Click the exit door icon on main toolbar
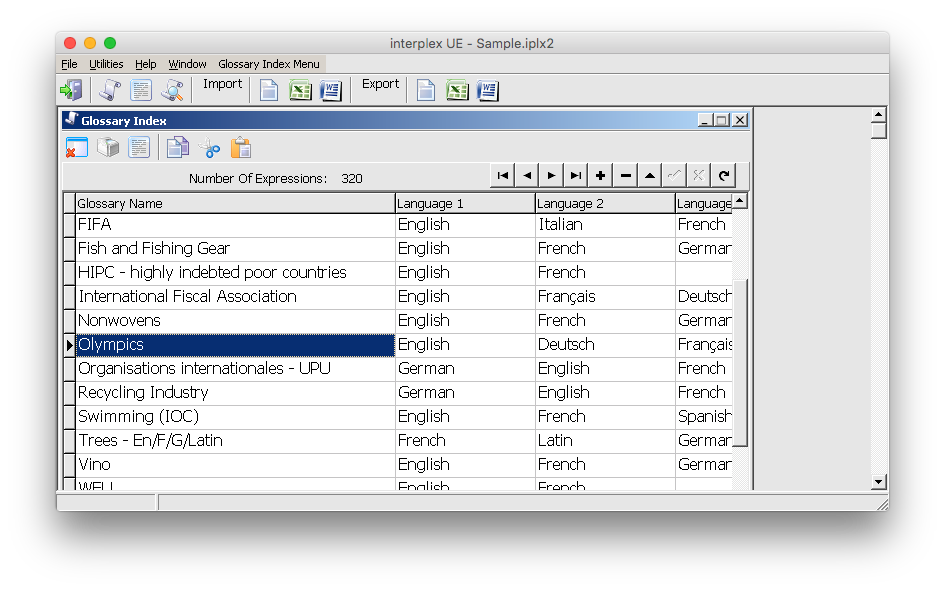This screenshot has width=945, height=591. tap(69, 90)
